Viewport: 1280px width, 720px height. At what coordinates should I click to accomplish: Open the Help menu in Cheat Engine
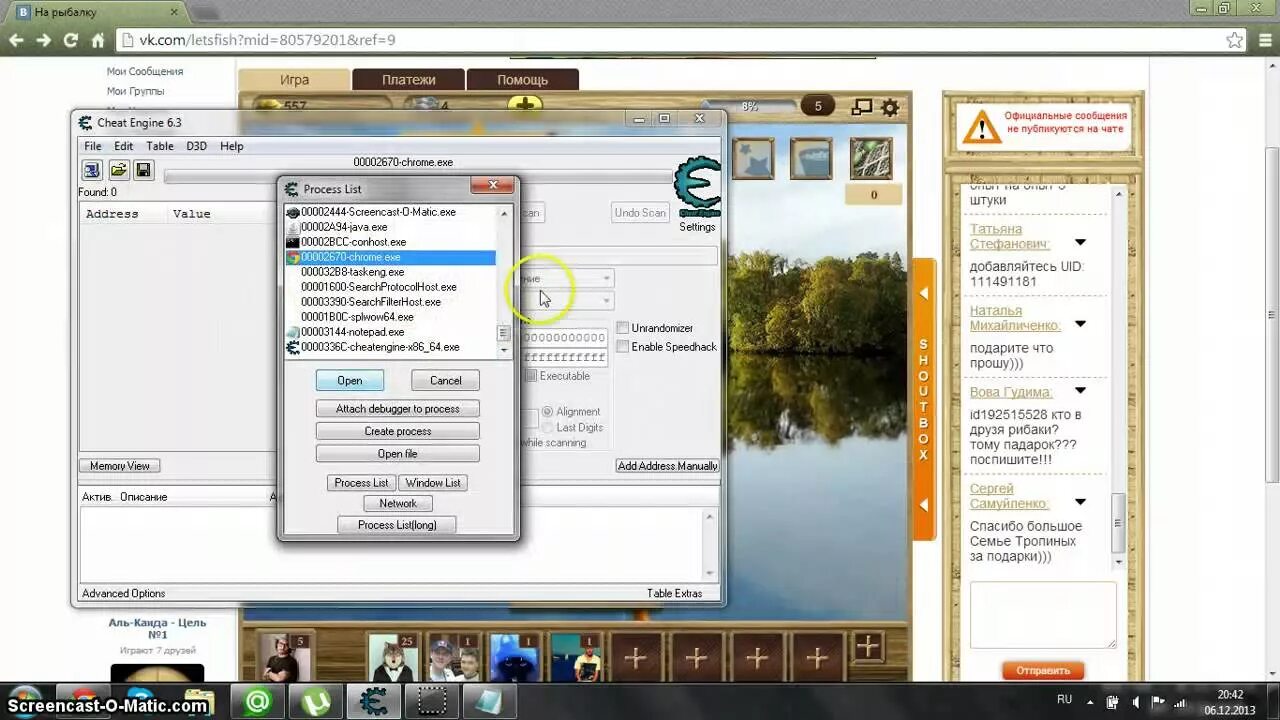click(231, 146)
